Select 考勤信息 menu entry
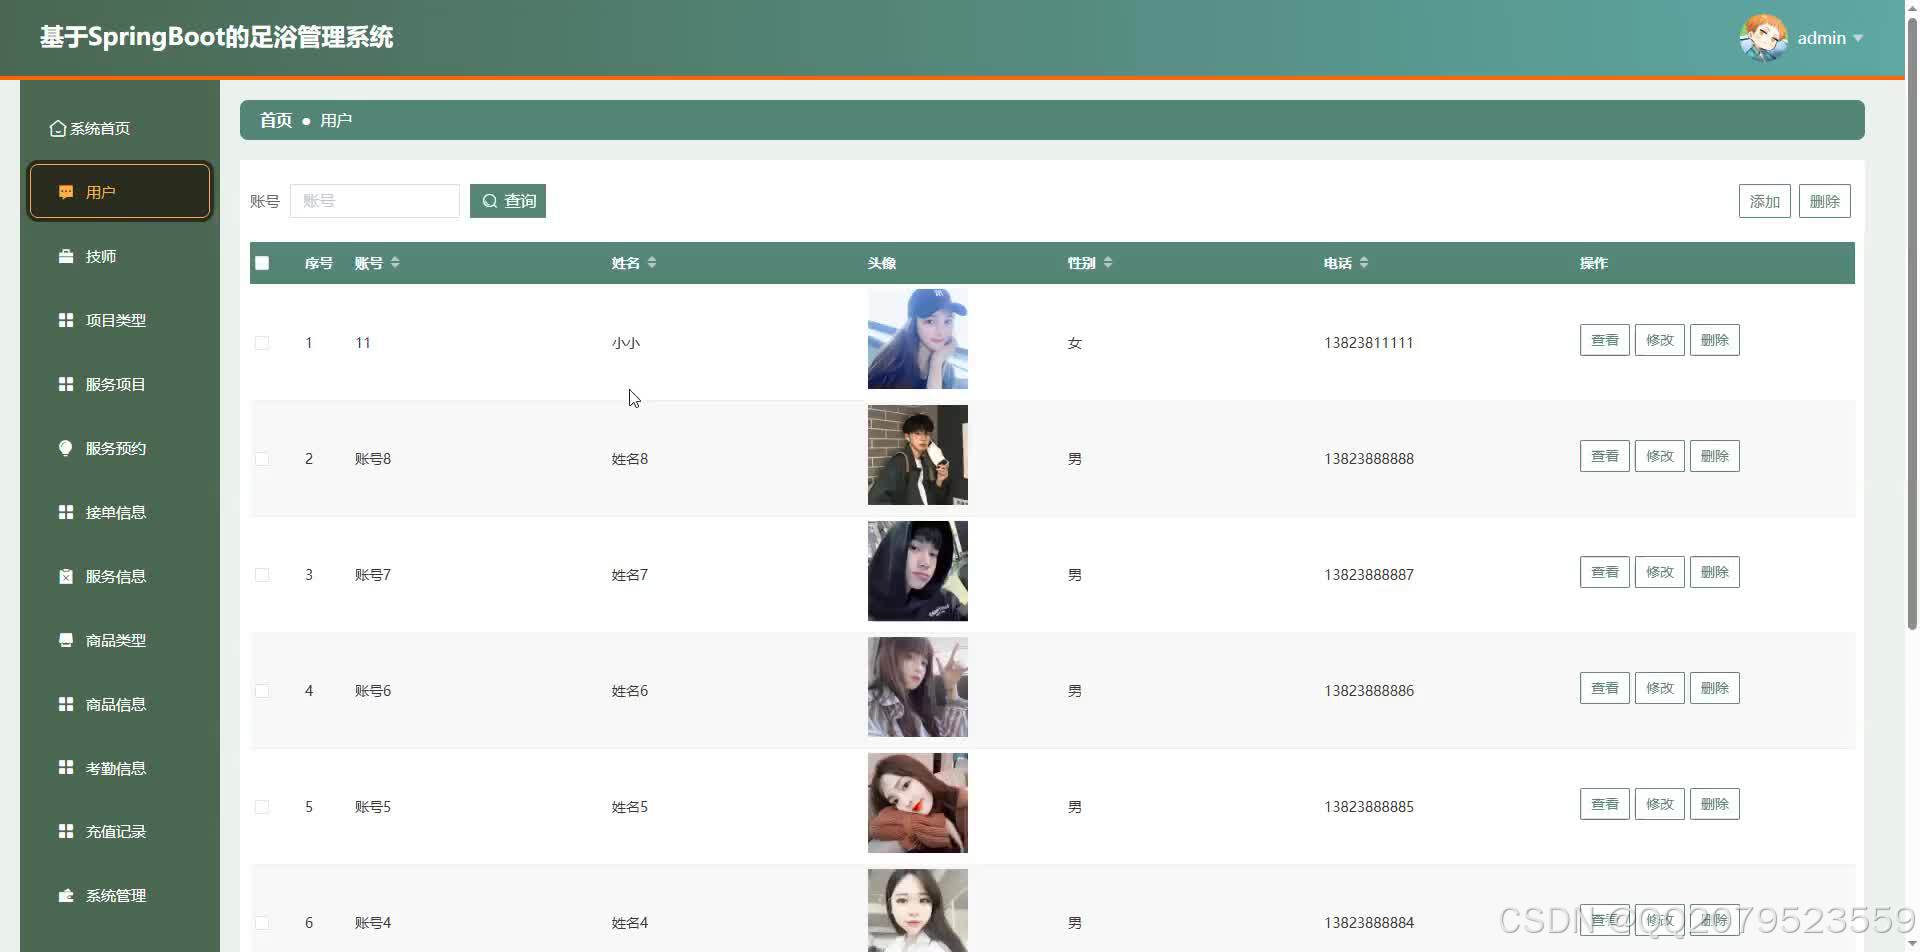The height and width of the screenshot is (952, 1920). click(120, 767)
